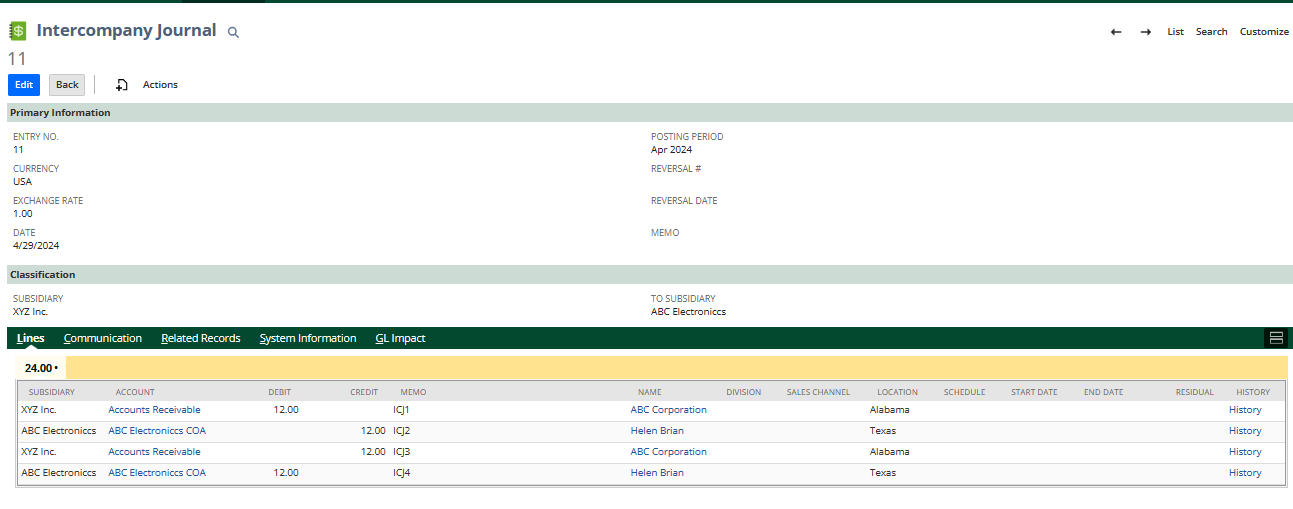View History for the ICJ4 line

(x=1245, y=473)
